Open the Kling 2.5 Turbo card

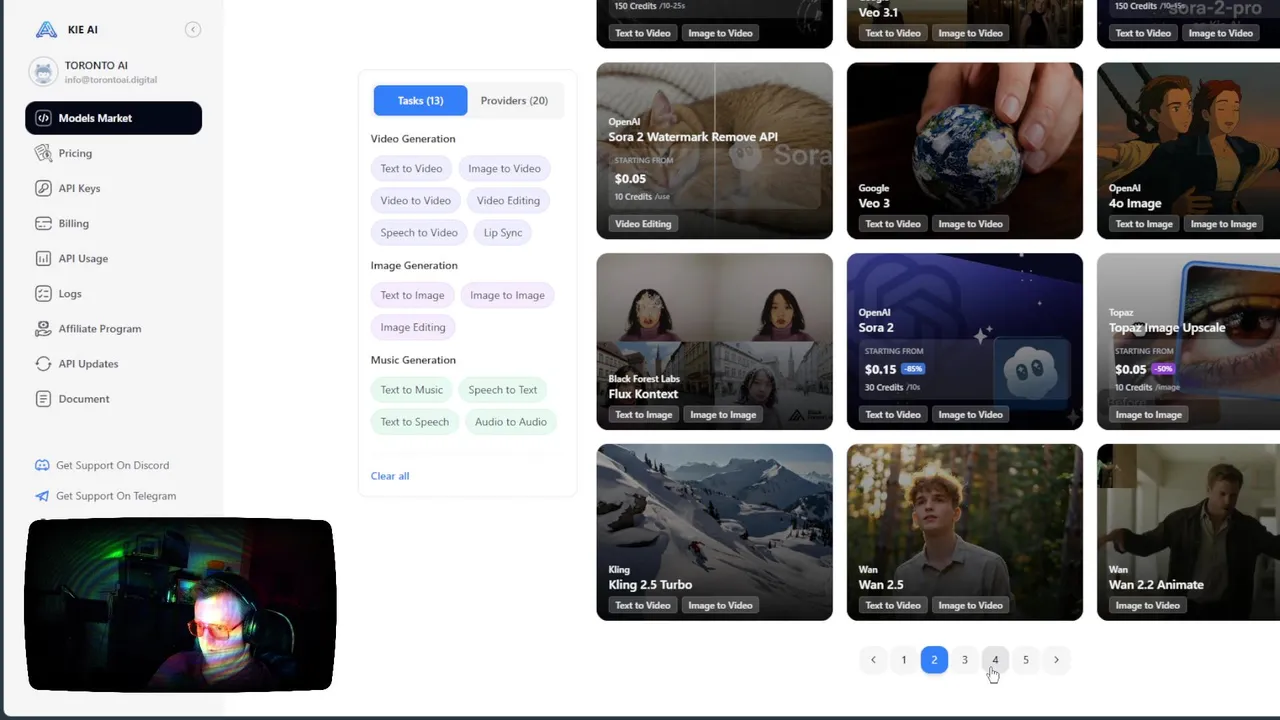click(x=714, y=532)
